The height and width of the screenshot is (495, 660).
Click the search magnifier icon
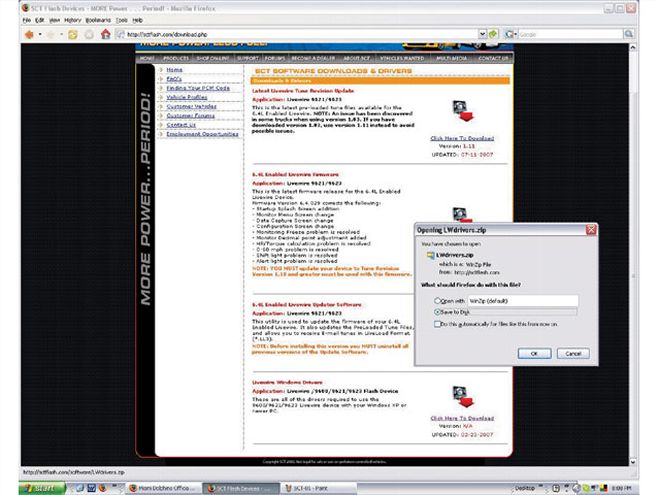click(628, 34)
